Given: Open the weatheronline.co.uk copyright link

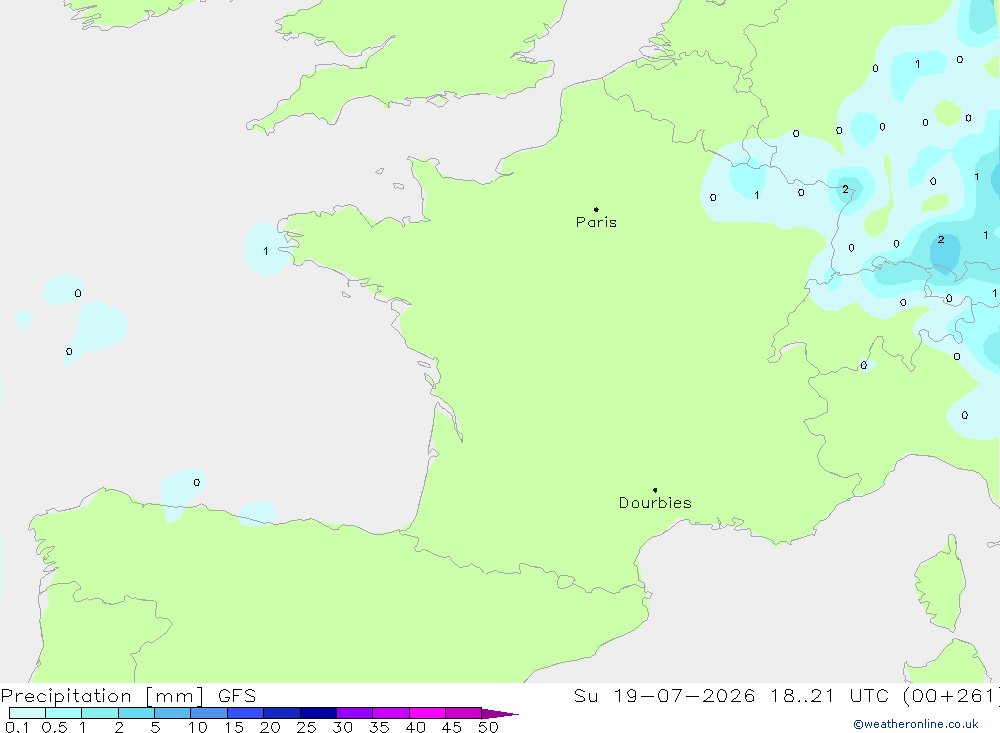Looking at the screenshot, I should (916, 724).
